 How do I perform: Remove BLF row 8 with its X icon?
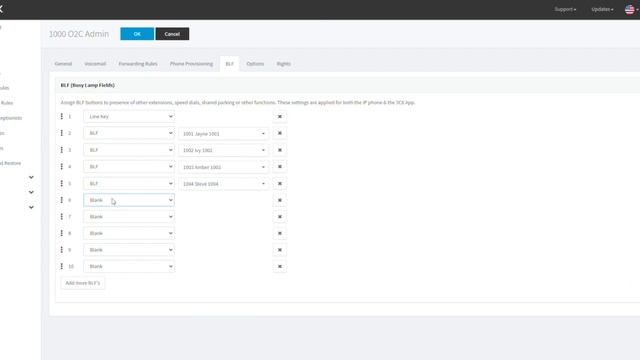click(x=280, y=233)
